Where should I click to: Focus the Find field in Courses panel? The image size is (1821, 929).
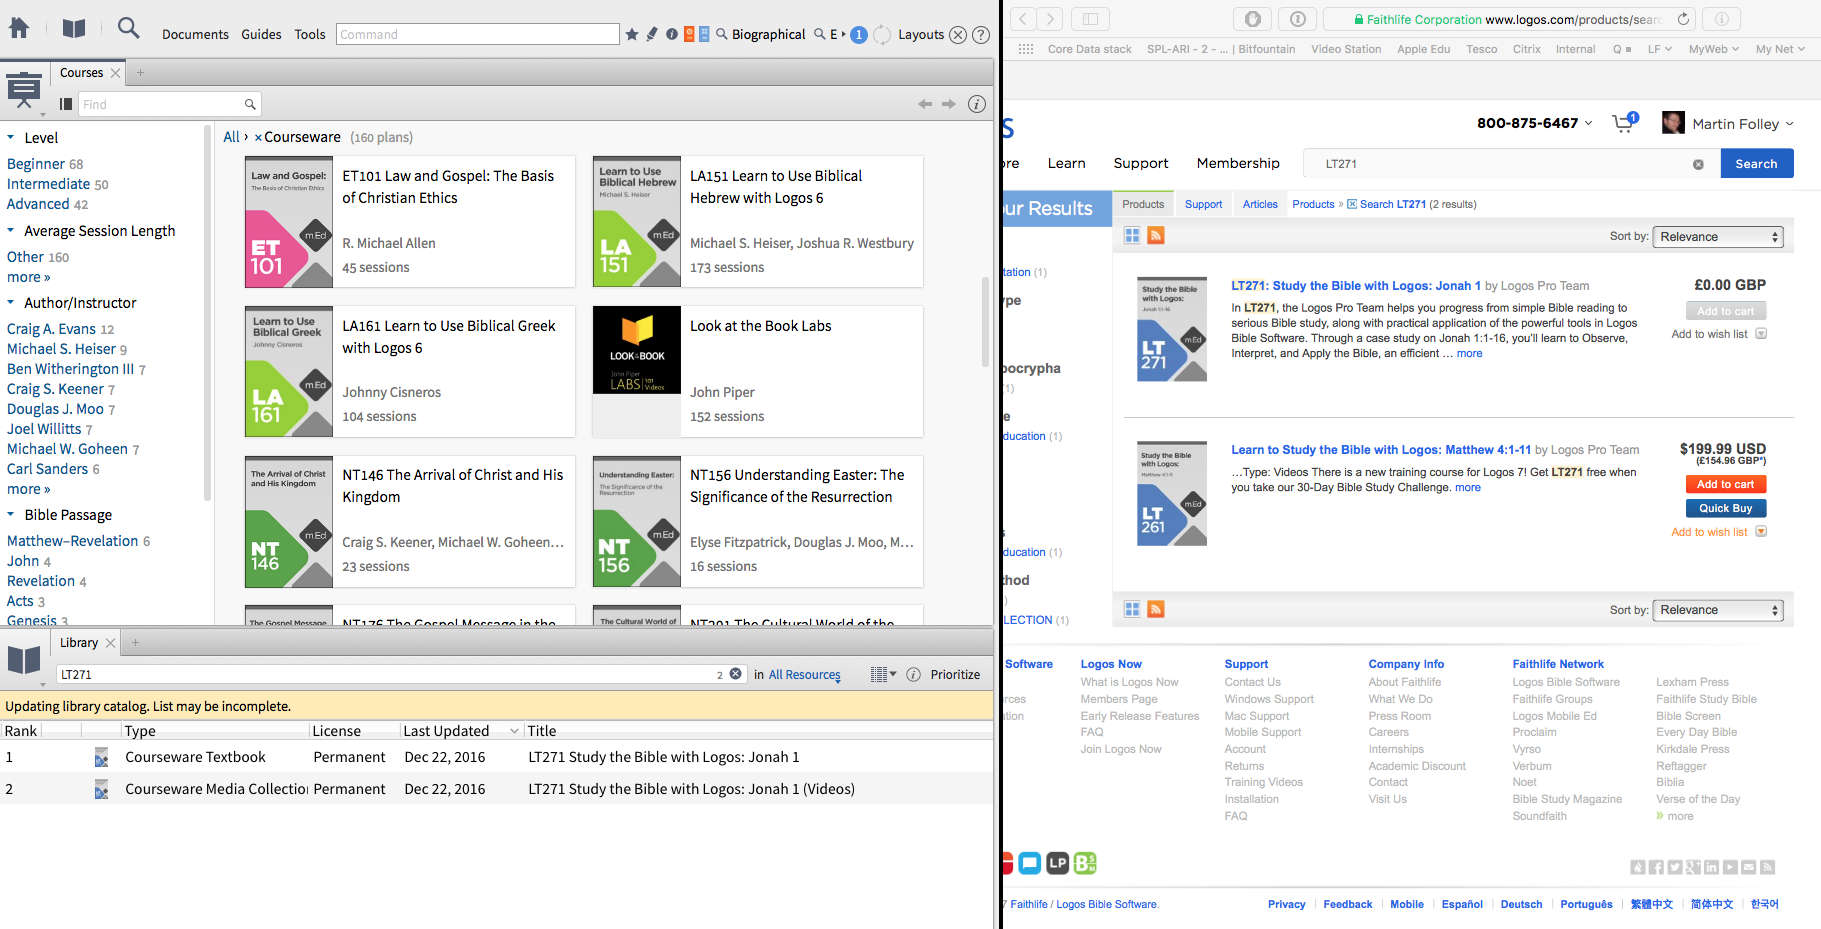click(x=170, y=104)
